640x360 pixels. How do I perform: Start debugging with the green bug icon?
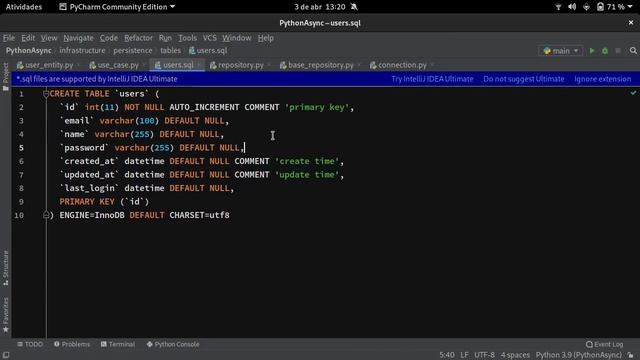(605, 51)
